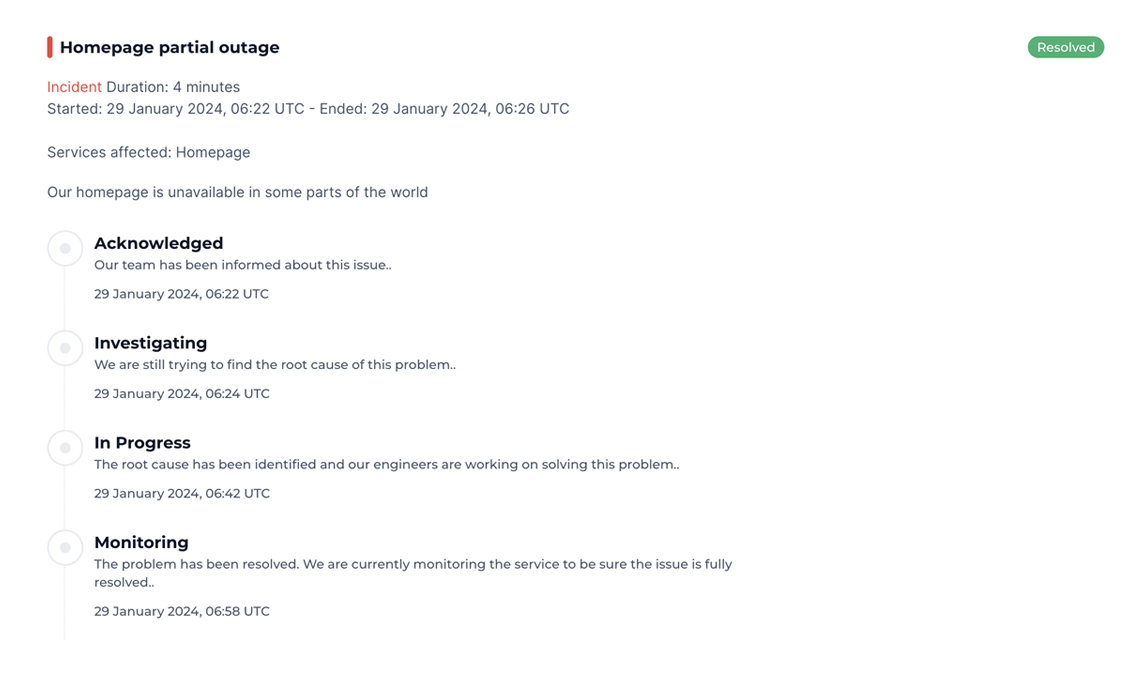Click the red bar beside the incident title
The width and height of the screenshot is (1146, 675).
50,47
